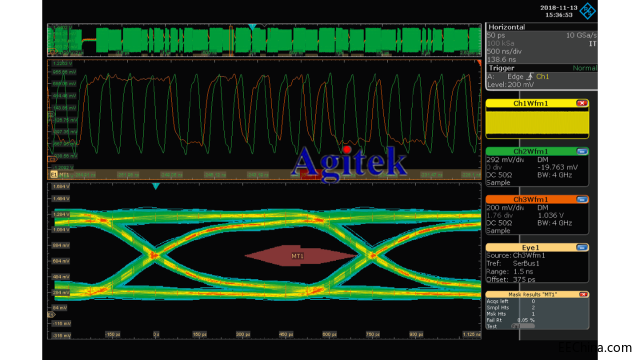Select the cyan trigger position marker in overview

pos(252,27)
